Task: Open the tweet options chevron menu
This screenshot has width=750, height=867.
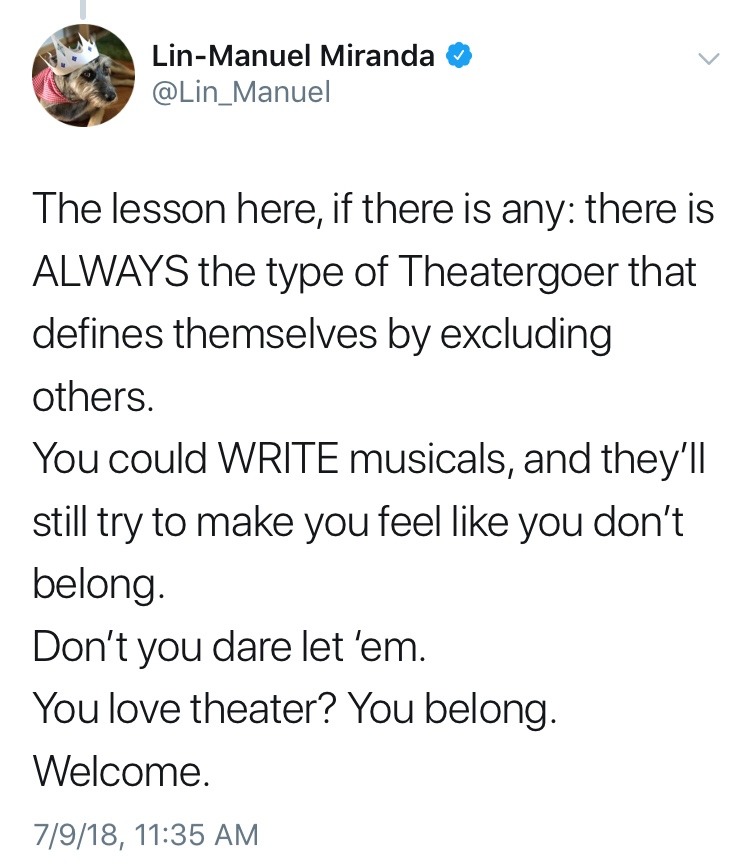Action: click(x=708, y=60)
